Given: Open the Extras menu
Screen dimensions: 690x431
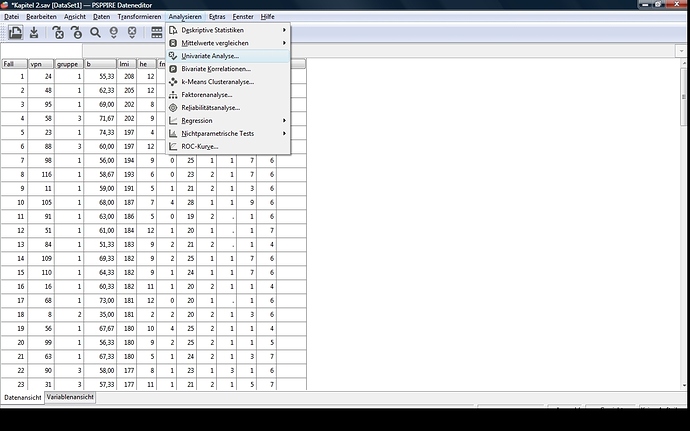Looking at the screenshot, I should point(217,17).
